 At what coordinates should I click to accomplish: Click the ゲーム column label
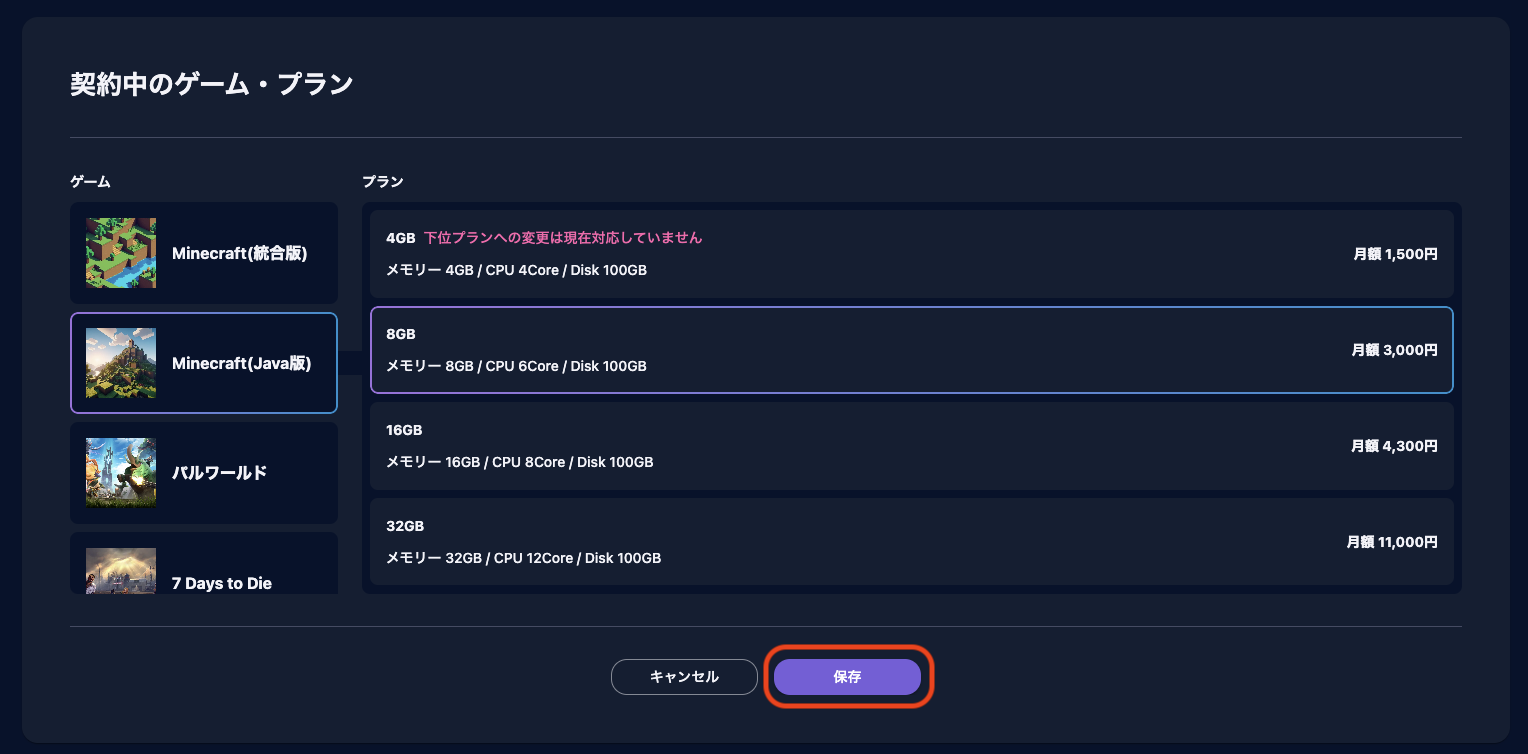90,182
